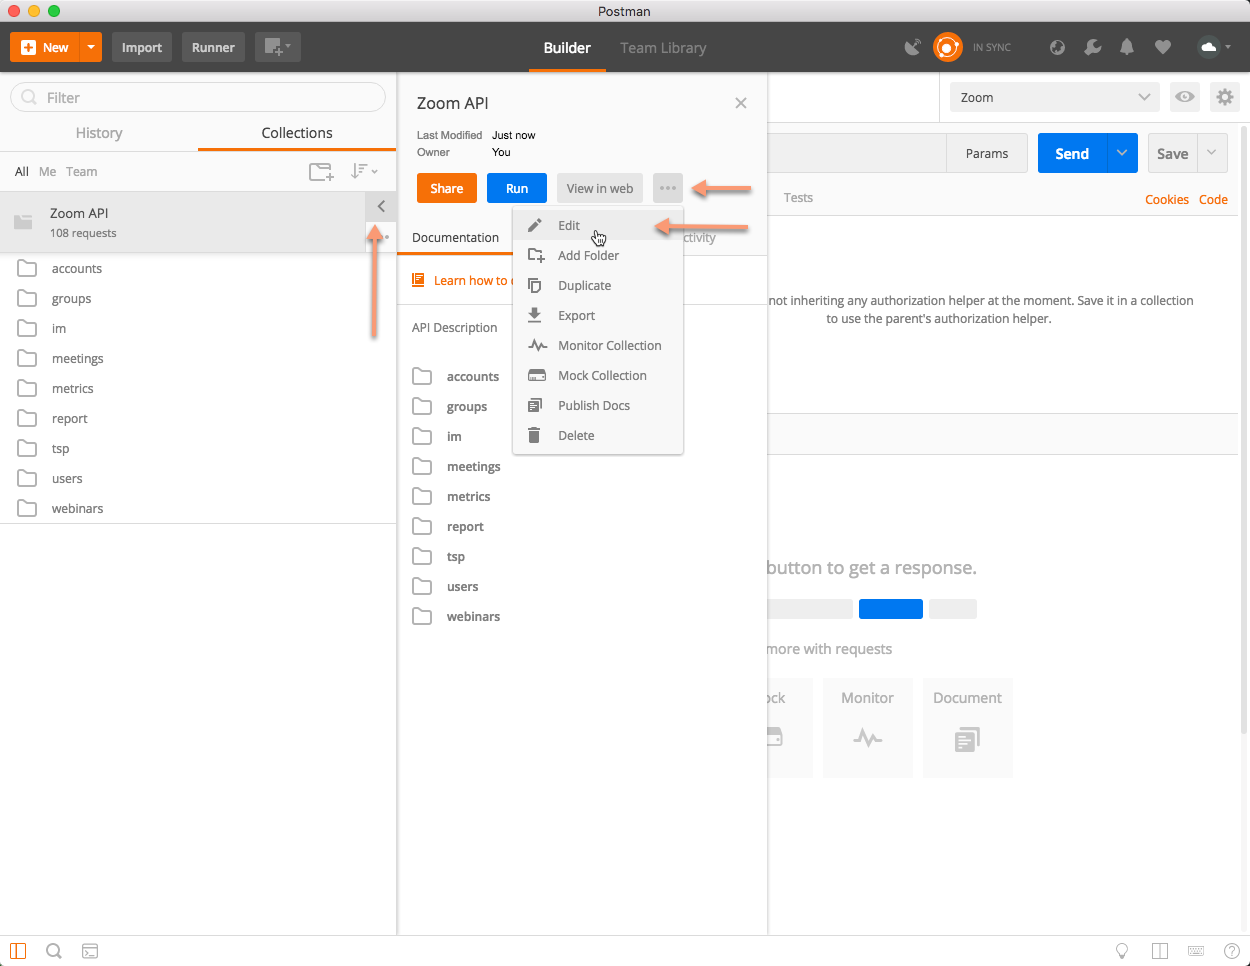
Task: Select the Documentation tab
Action: tap(455, 237)
